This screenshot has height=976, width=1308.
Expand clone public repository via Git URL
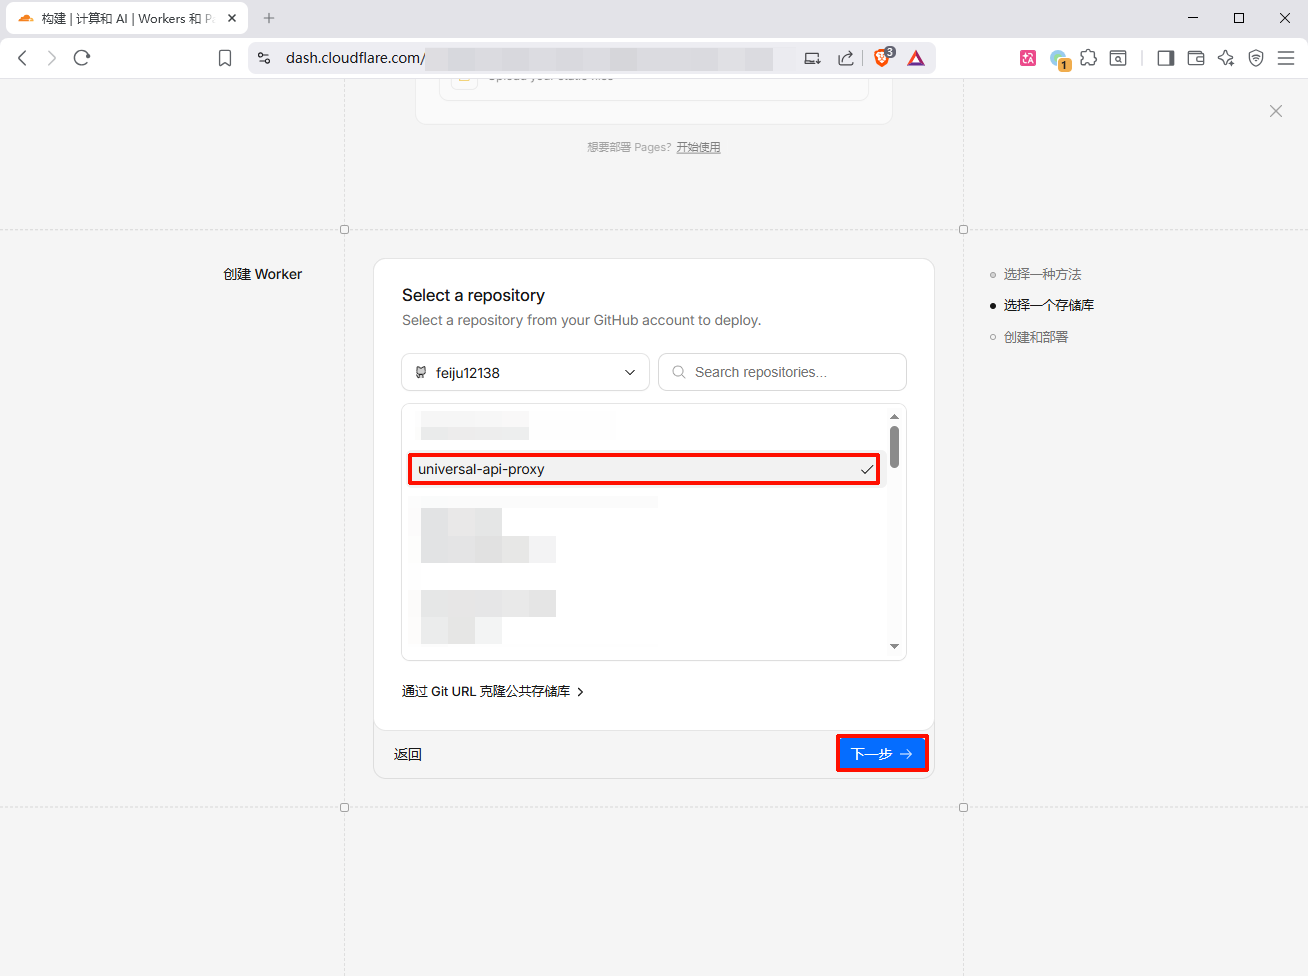point(492,691)
